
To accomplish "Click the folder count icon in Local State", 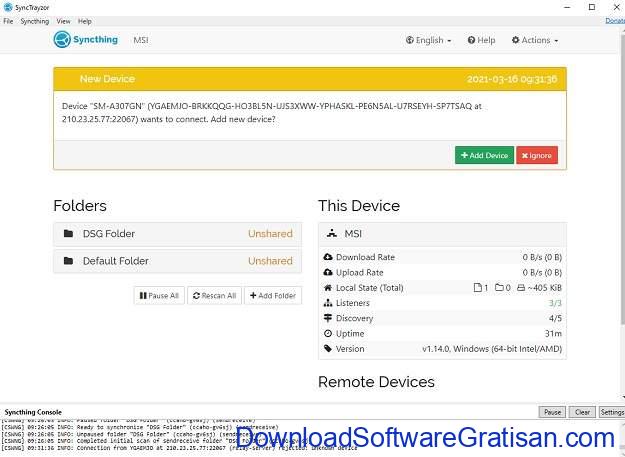I will click(x=499, y=287).
